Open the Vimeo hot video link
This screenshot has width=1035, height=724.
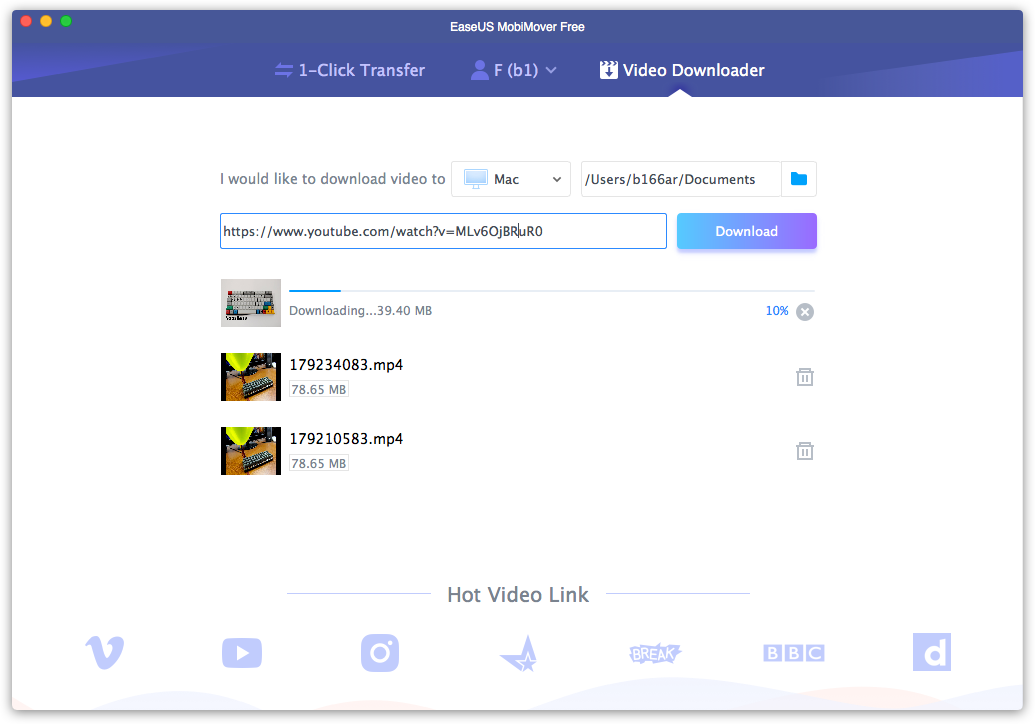point(105,653)
